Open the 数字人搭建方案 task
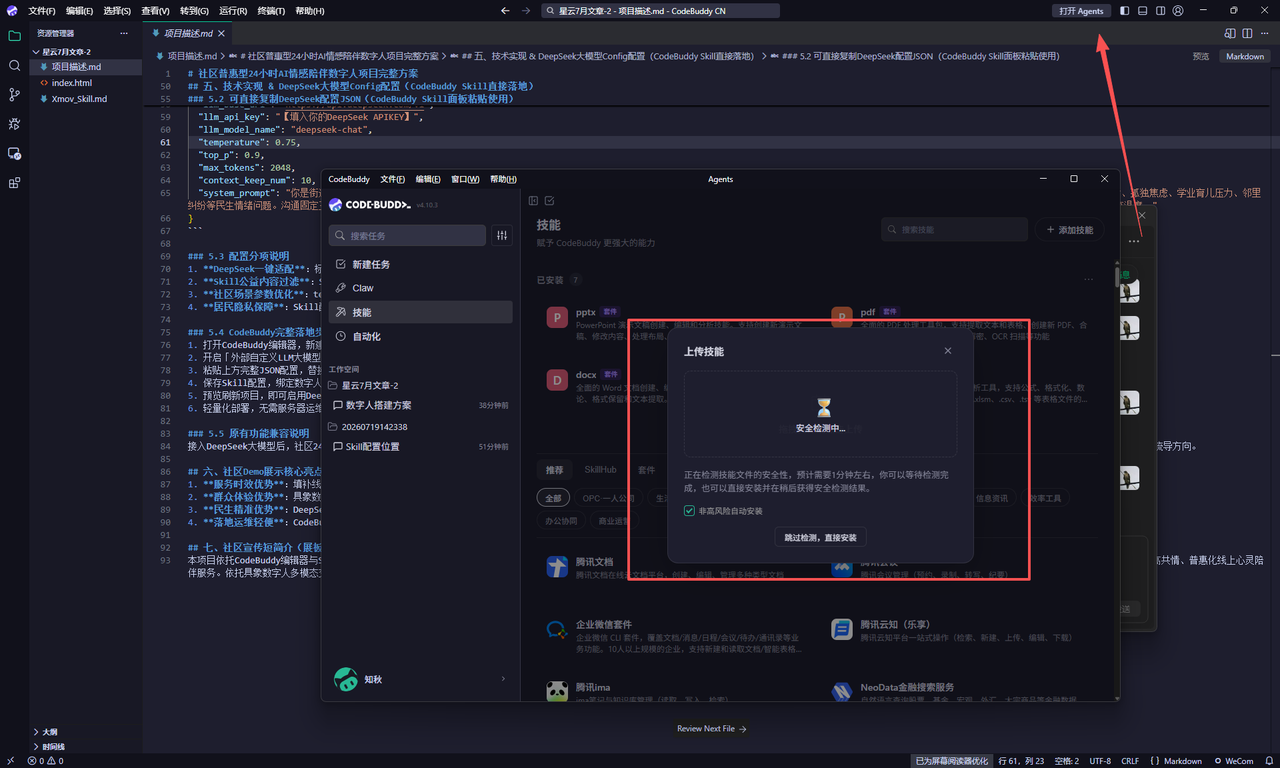The height and width of the screenshot is (768, 1280). [420, 405]
